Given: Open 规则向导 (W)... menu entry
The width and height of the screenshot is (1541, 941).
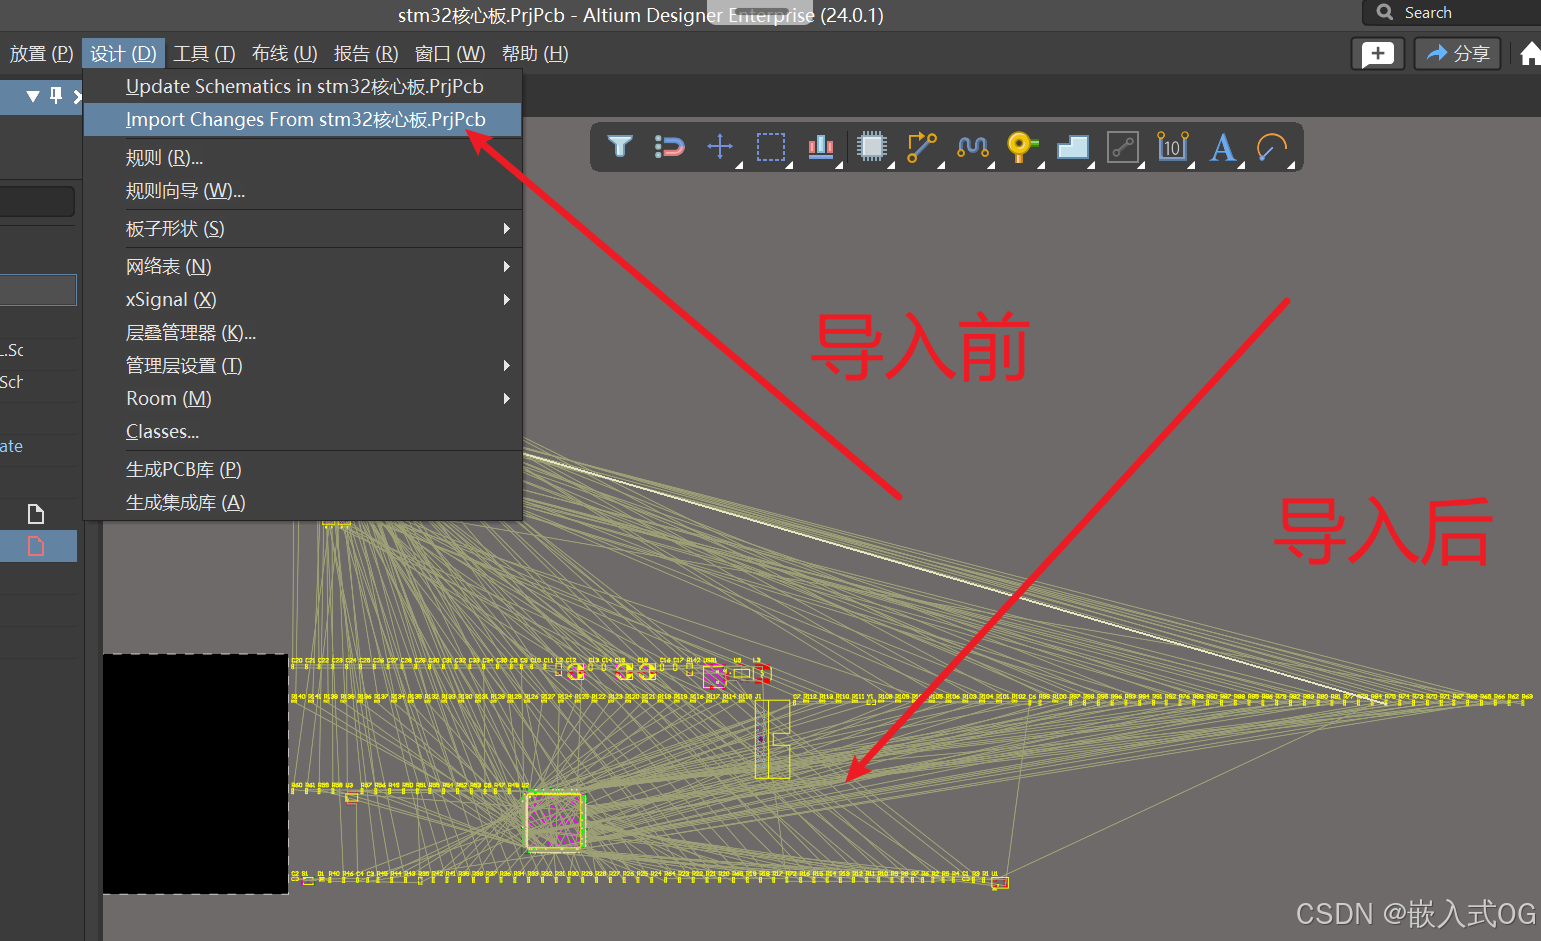Looking at the screenshot, I should coord(303,190).
